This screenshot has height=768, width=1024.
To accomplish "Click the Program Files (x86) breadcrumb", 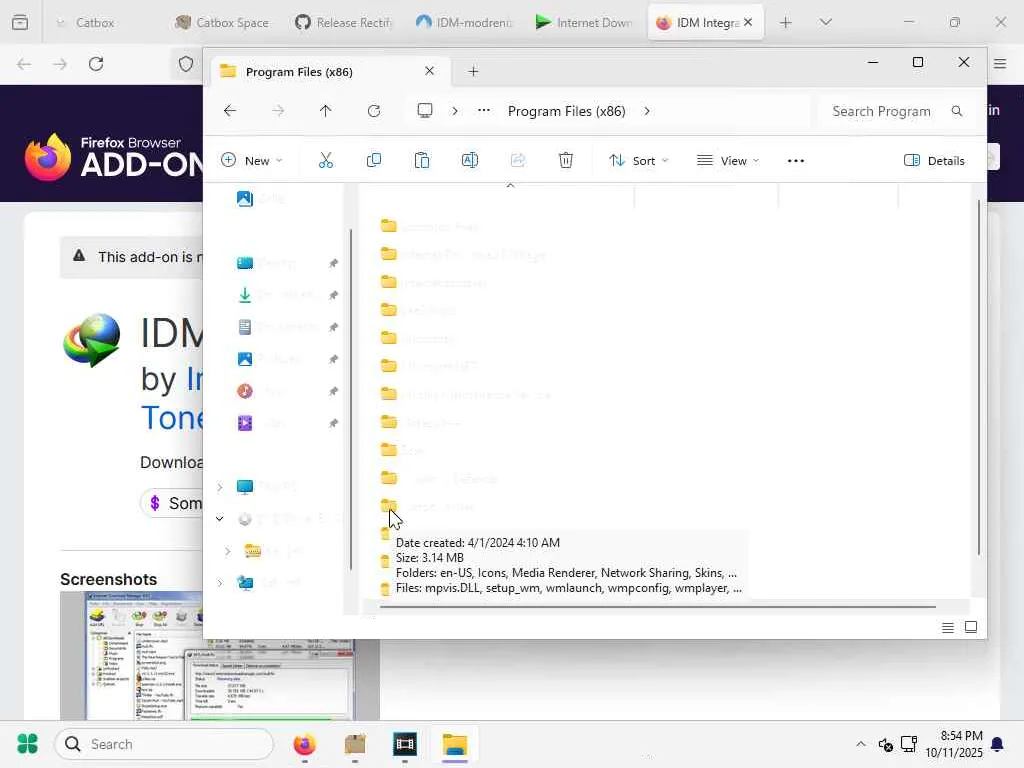I will [567, 111].
